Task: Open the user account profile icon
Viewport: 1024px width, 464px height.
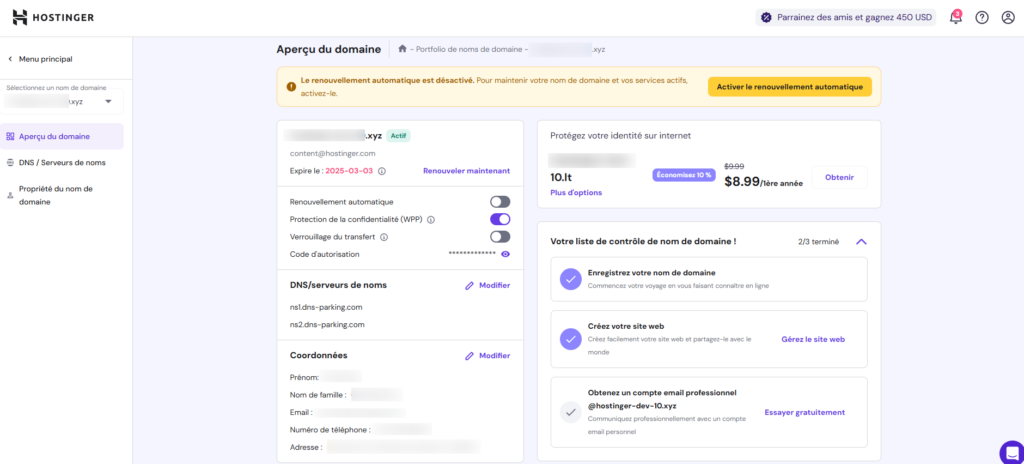Action: coord(1008,18)
